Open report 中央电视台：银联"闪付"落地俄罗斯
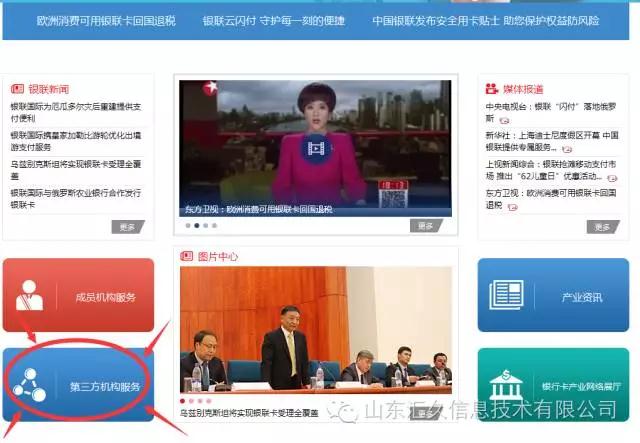This screenshot has height=443, width=640. point(551,112)
